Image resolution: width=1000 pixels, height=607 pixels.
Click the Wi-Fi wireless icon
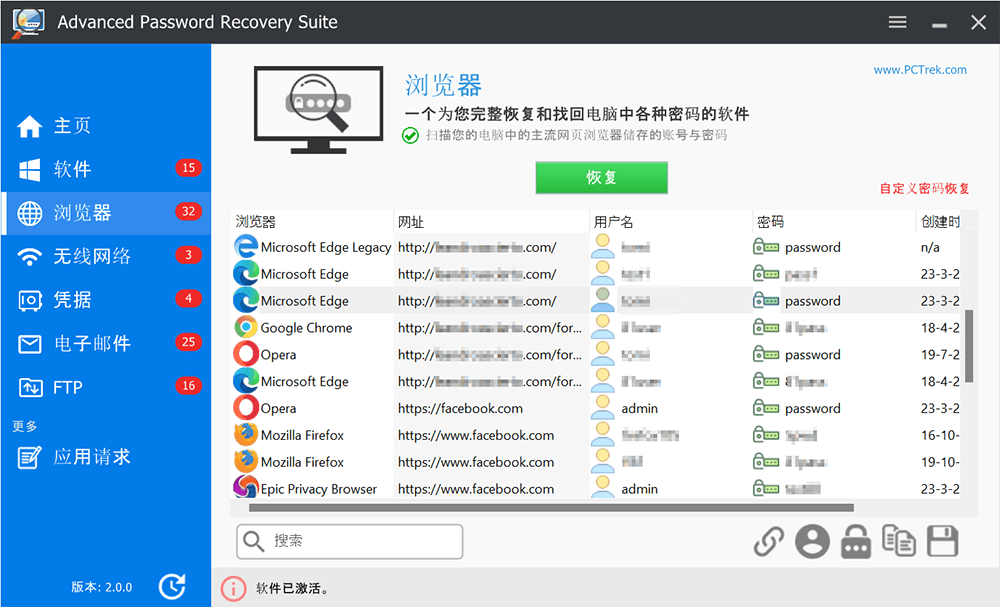tap(29, 256)
